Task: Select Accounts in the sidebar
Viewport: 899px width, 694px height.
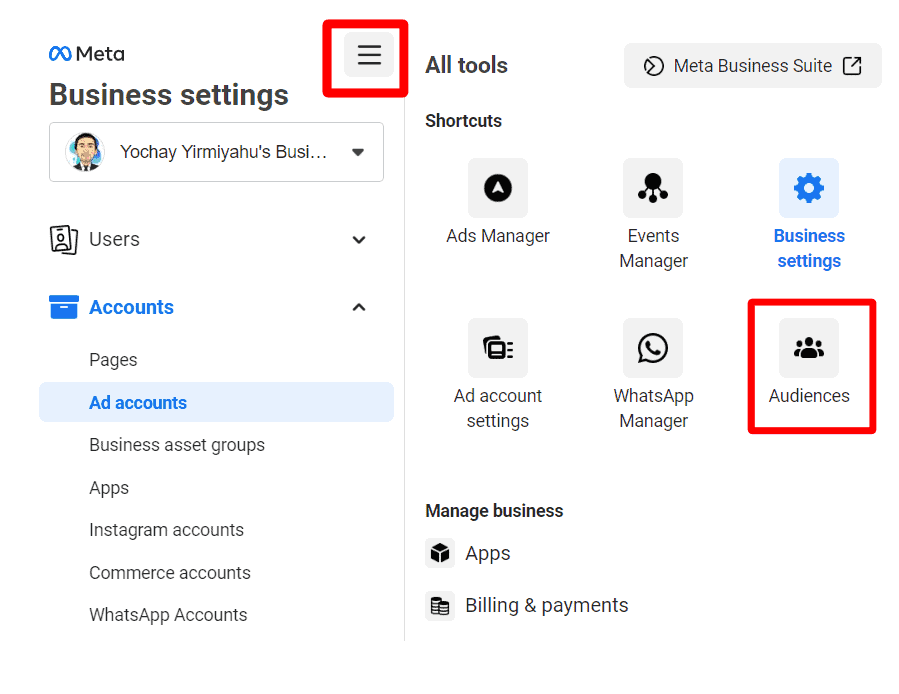Action: (x=131, y=307)
